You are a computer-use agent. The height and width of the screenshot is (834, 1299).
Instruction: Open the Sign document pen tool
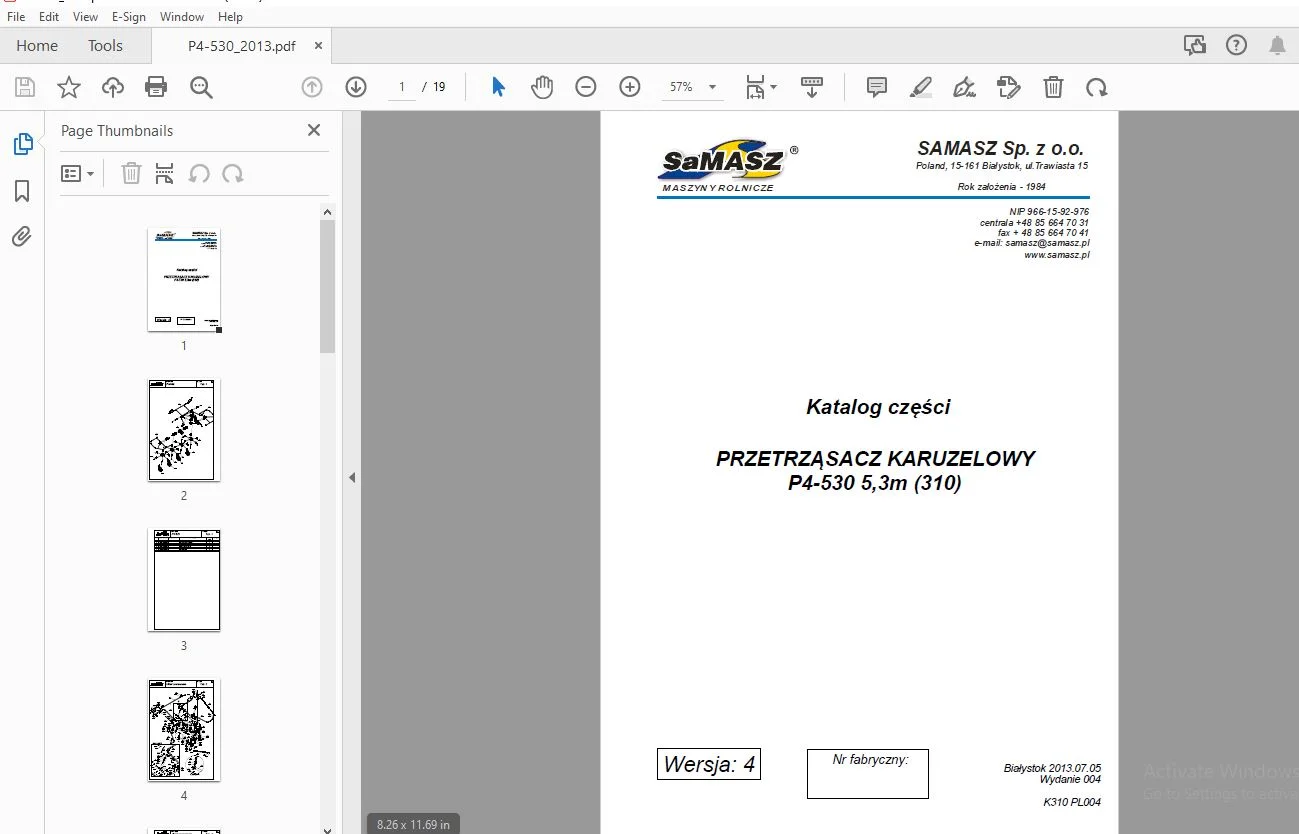click(x=965, y=87)
